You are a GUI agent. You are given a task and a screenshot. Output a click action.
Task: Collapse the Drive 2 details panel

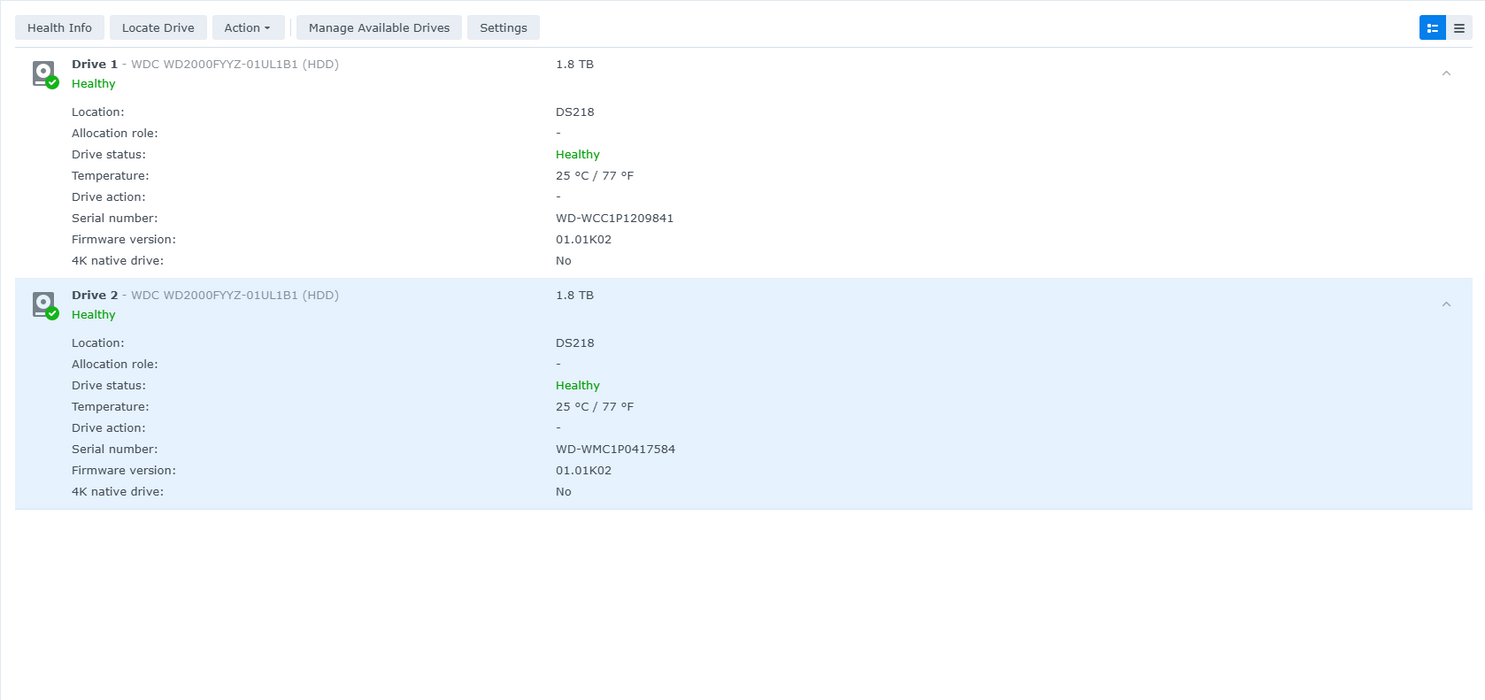click(1445, 303)
